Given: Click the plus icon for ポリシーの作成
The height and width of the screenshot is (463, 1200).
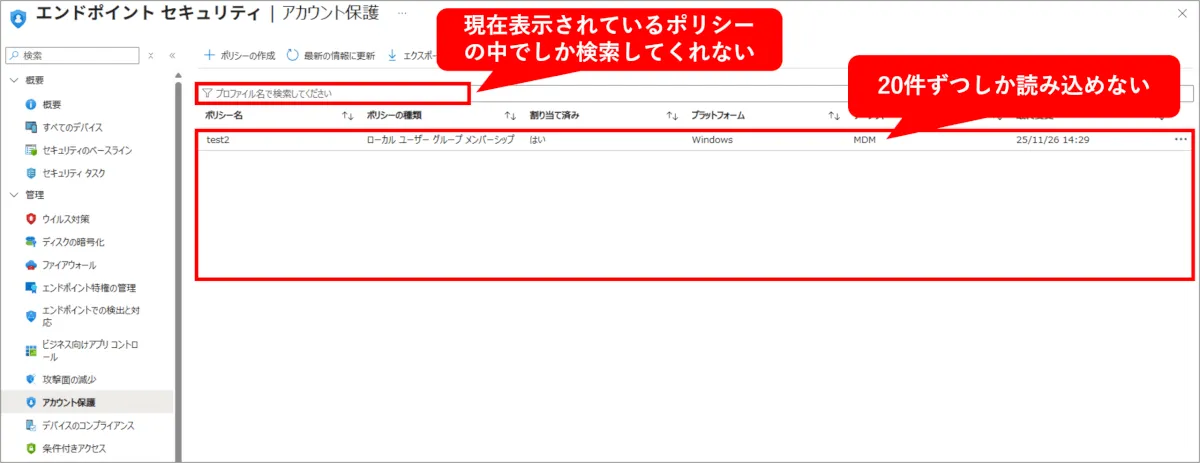Looking at the screenshot, I should click(209, 55).
